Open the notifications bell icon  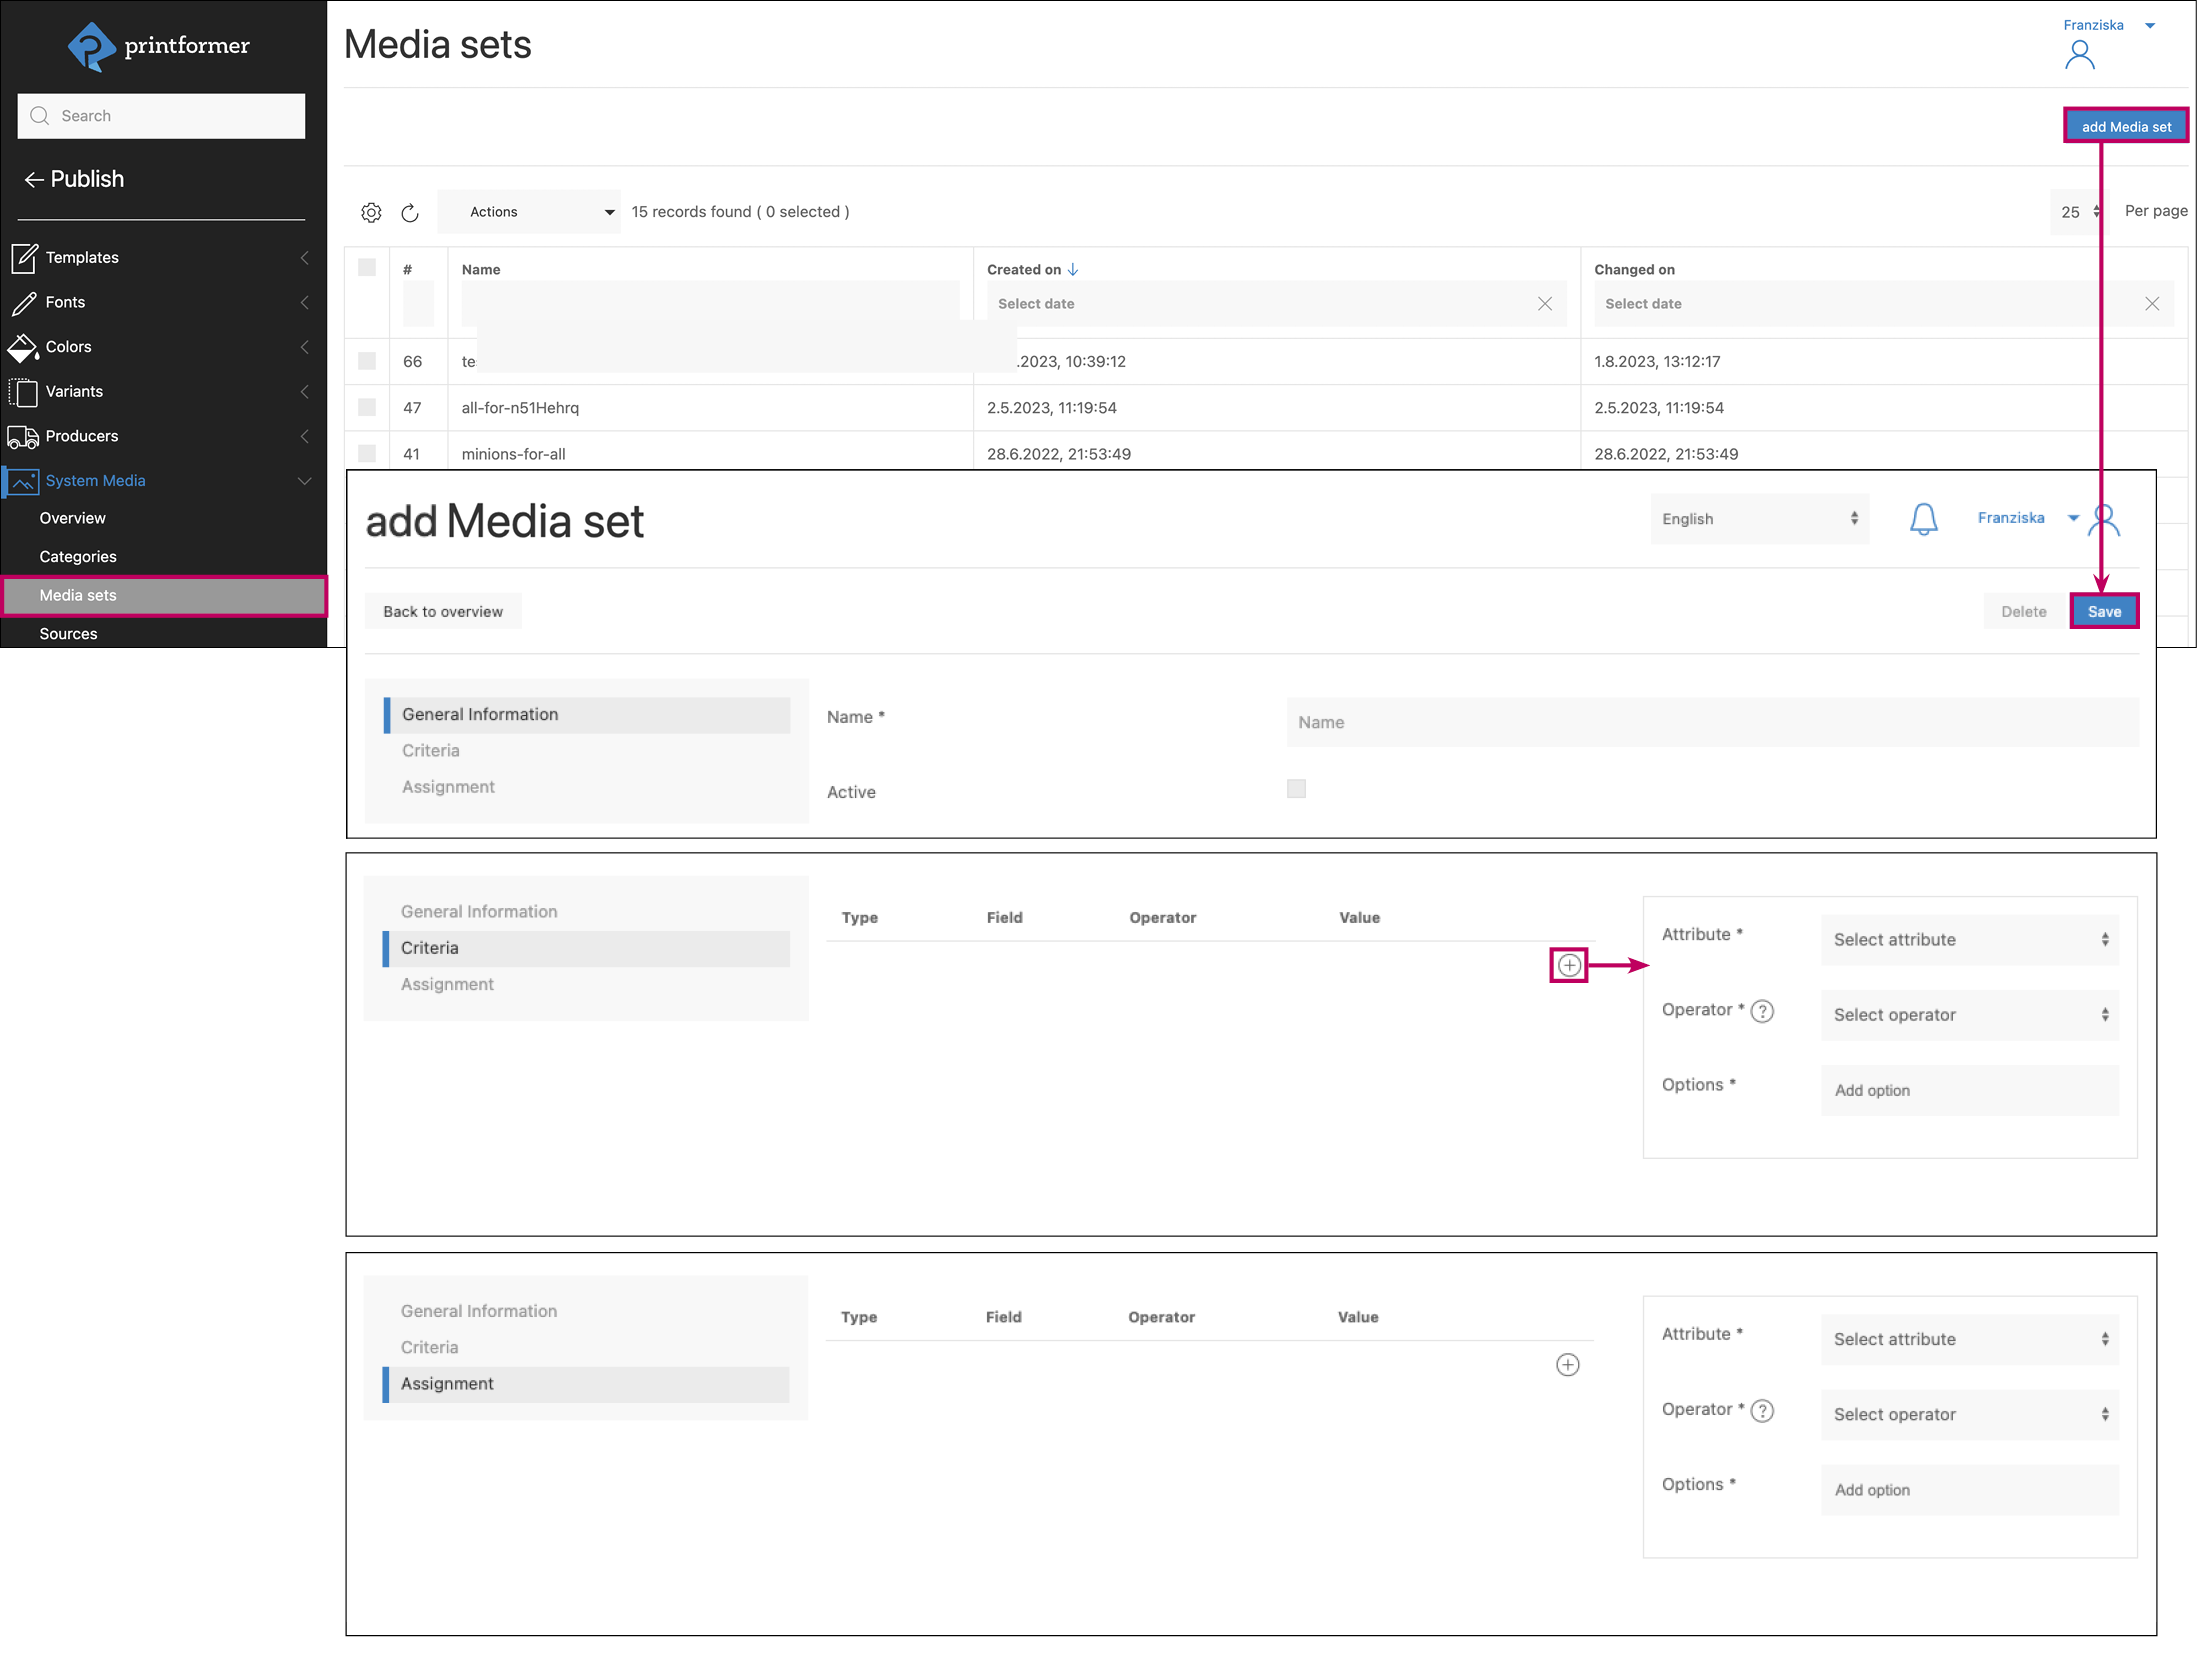1923,519
